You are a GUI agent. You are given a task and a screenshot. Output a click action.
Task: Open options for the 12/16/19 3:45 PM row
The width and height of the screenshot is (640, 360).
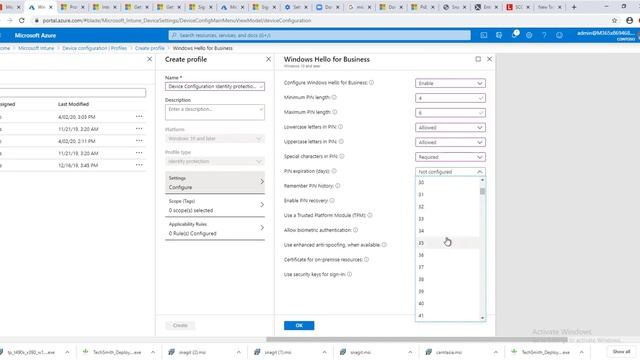click(x=139, y=165)
